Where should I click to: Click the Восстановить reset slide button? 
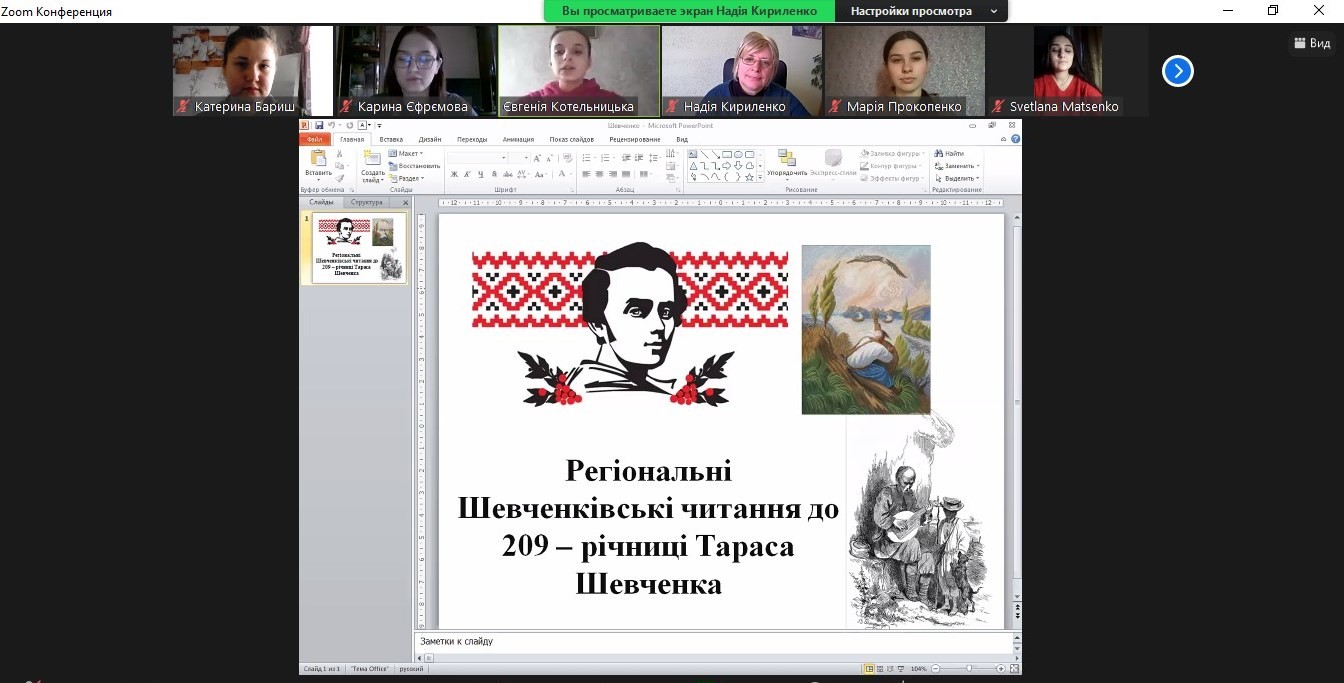coord(414,166)
